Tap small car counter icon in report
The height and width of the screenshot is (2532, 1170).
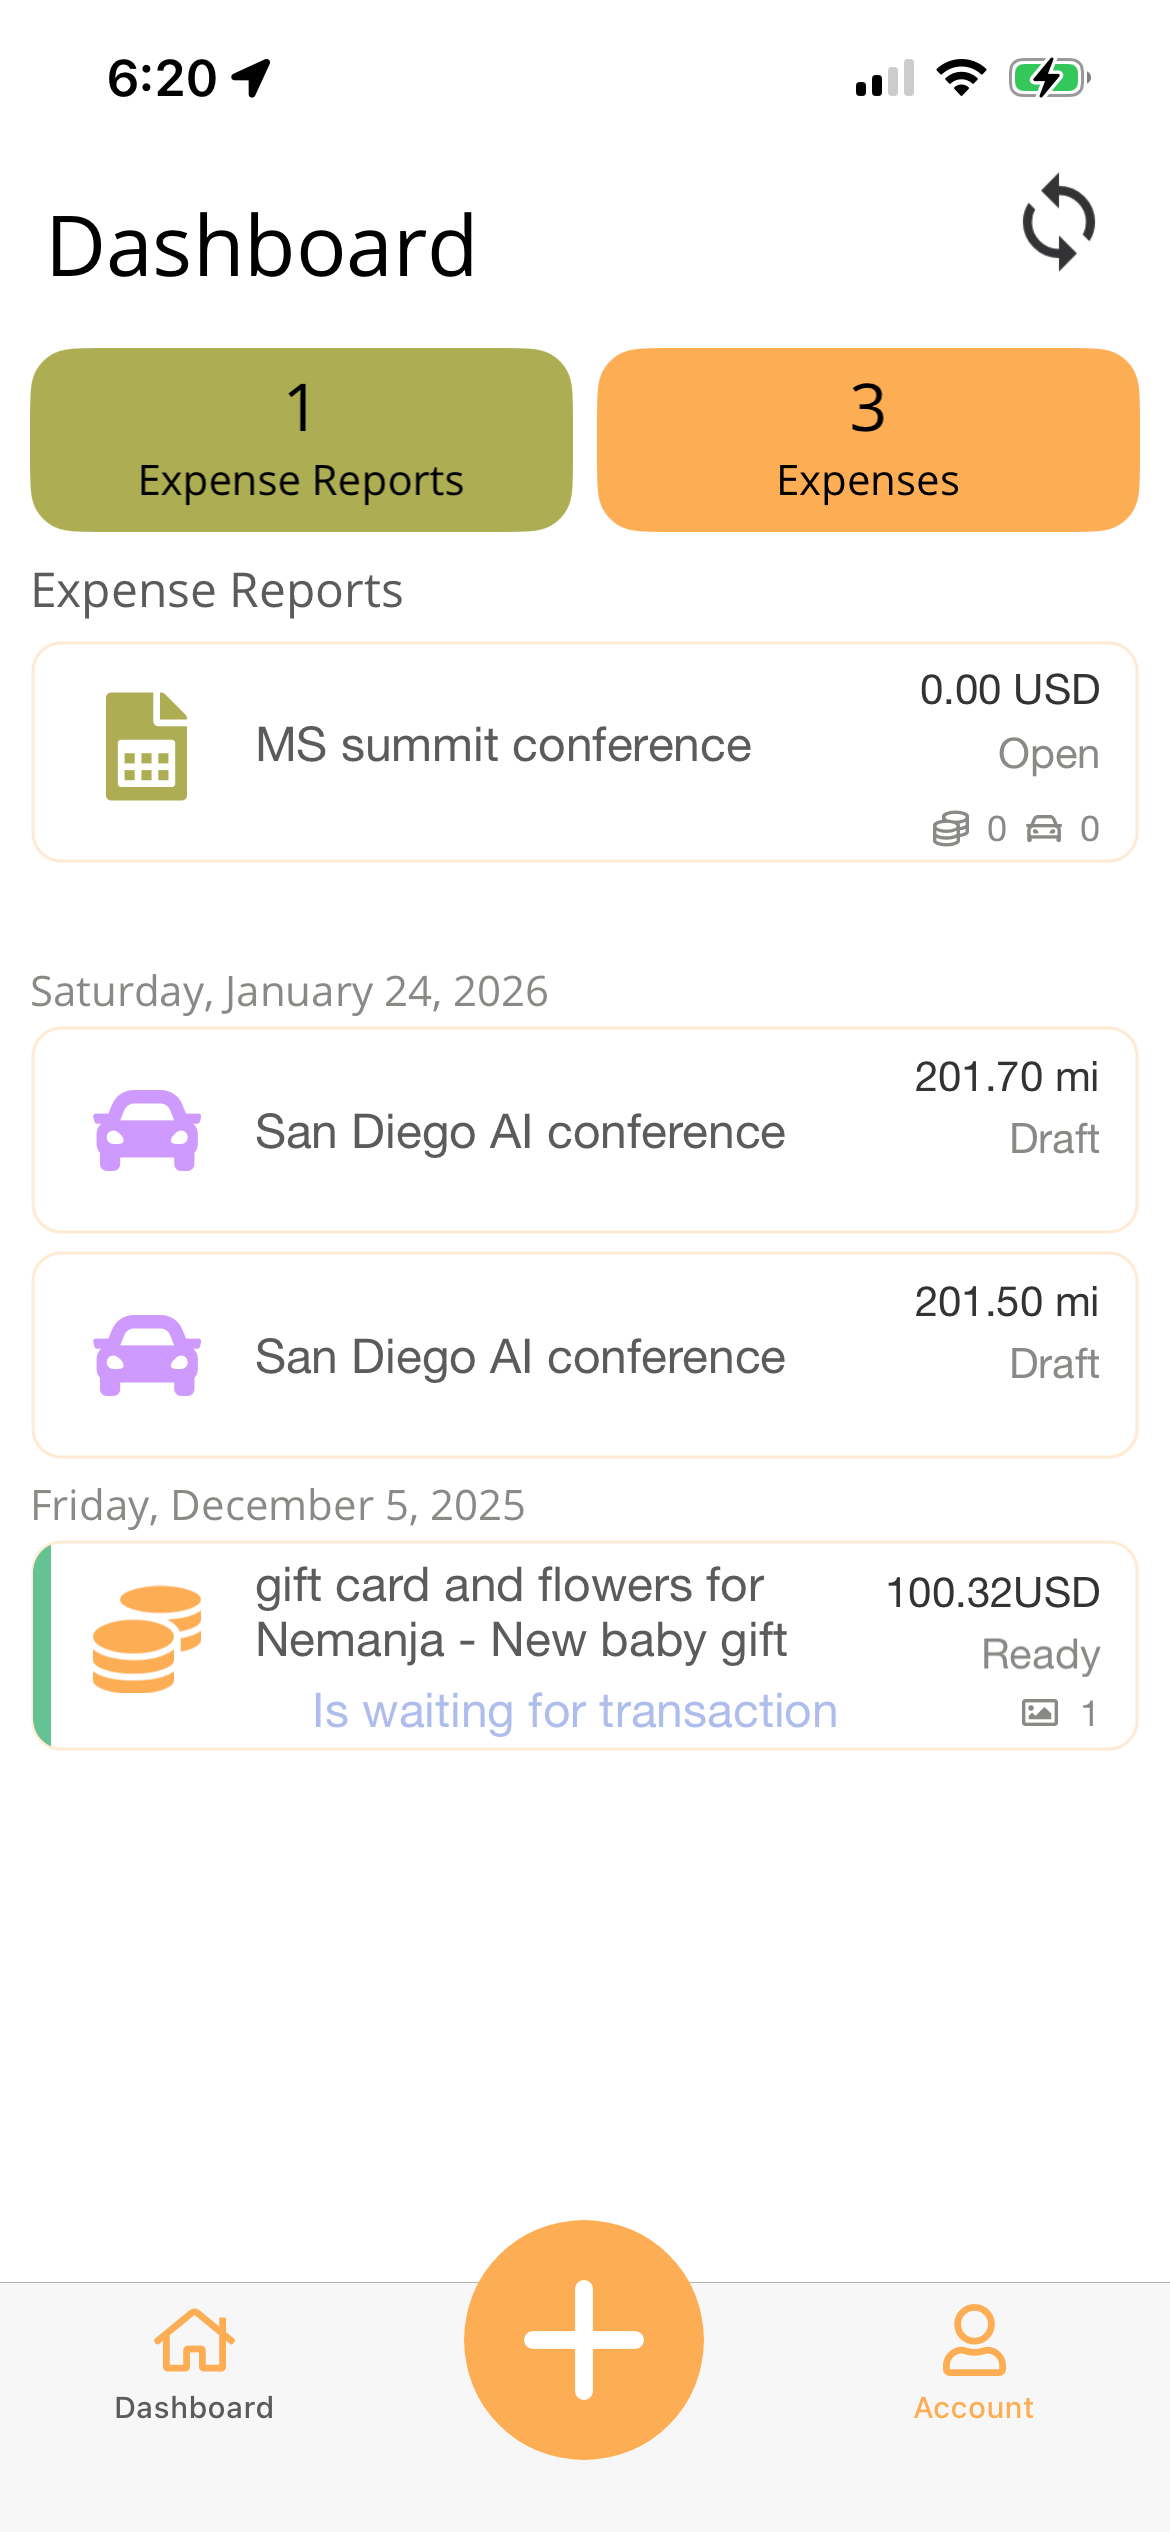pyautogui.click(x=1044, y=828)
